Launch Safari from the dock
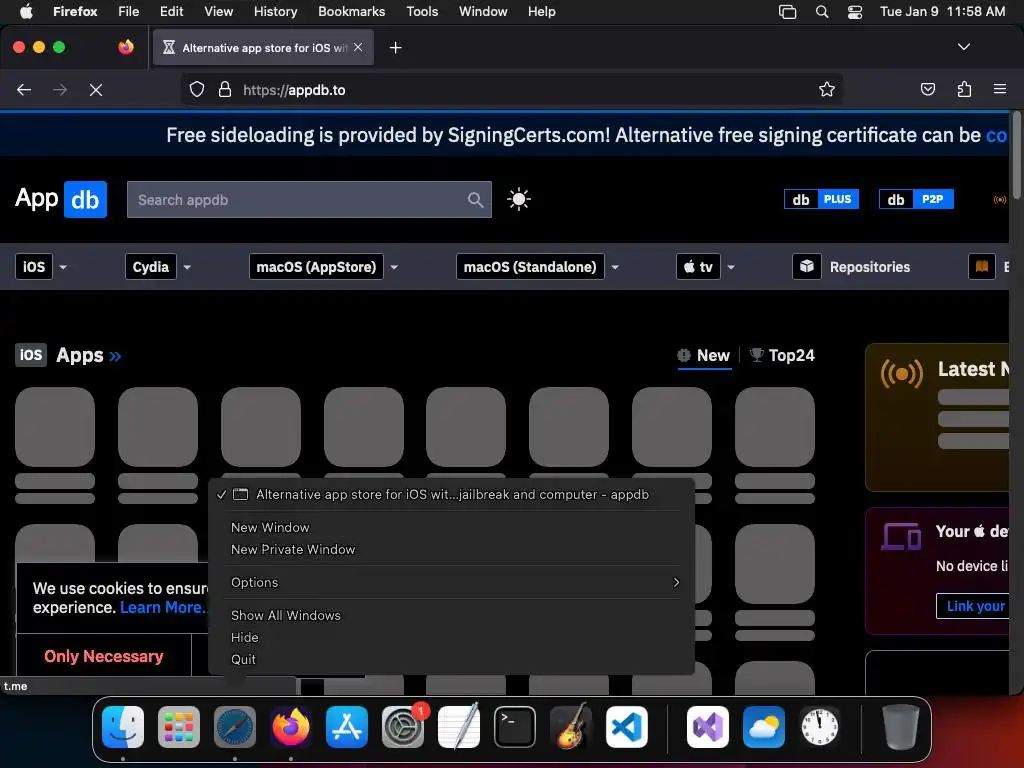The image size is (1024, 768). click(x=235, y=727)
